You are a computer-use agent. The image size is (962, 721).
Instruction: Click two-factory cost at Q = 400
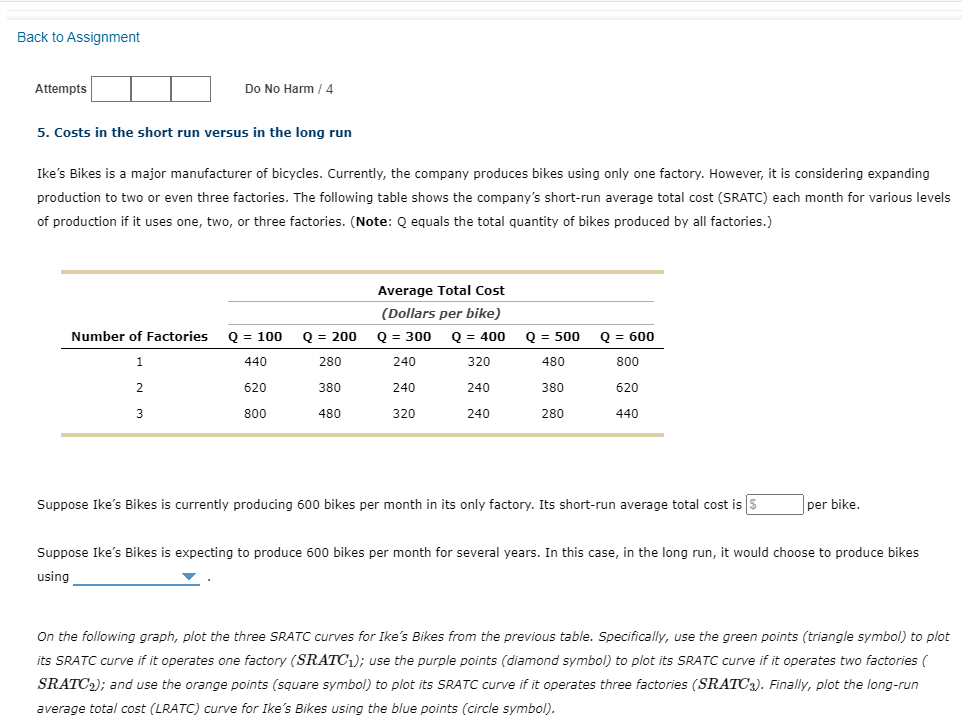[479, 388]
